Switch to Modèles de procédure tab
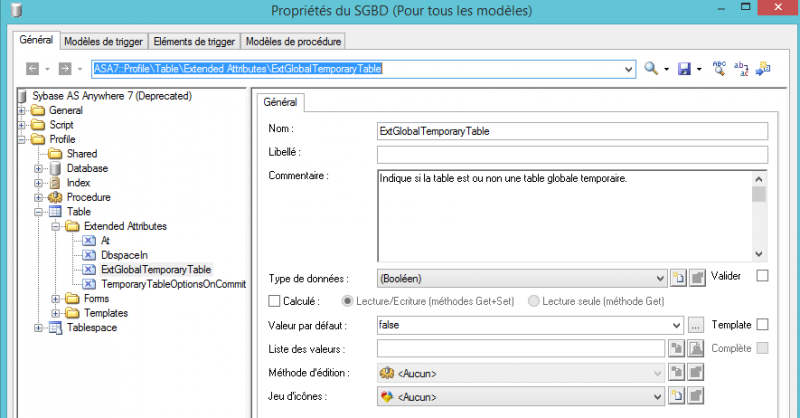This screenshot has width=800, height=418. tap(293, 41)
